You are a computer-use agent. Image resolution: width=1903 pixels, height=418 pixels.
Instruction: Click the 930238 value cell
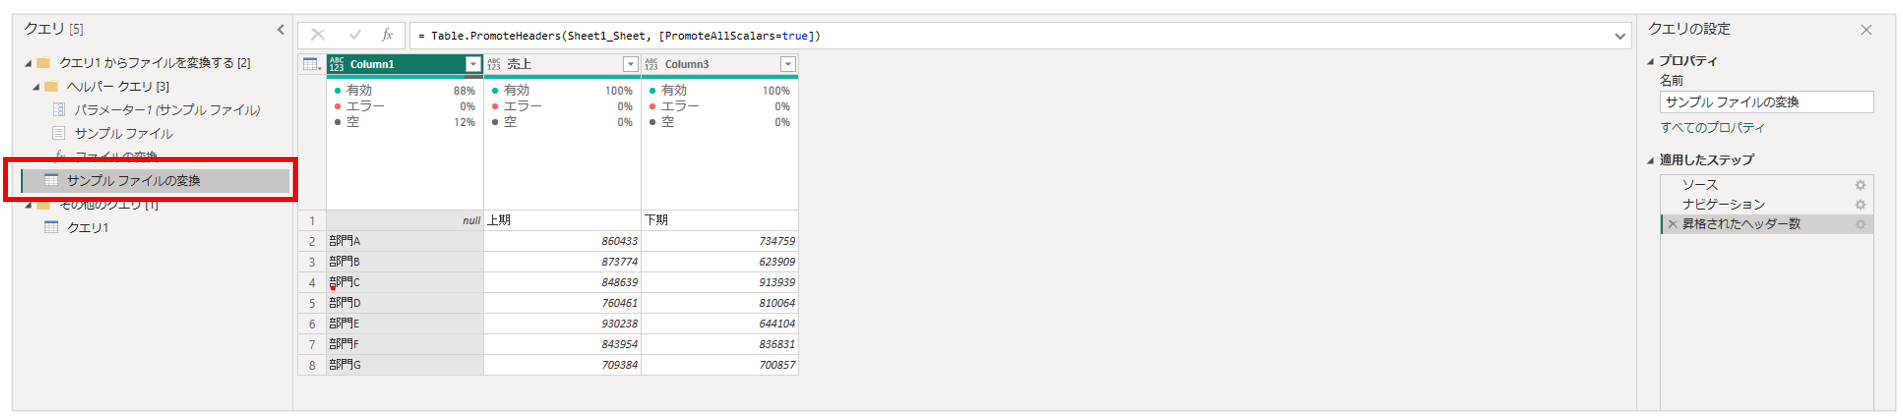tap(562, 324)
